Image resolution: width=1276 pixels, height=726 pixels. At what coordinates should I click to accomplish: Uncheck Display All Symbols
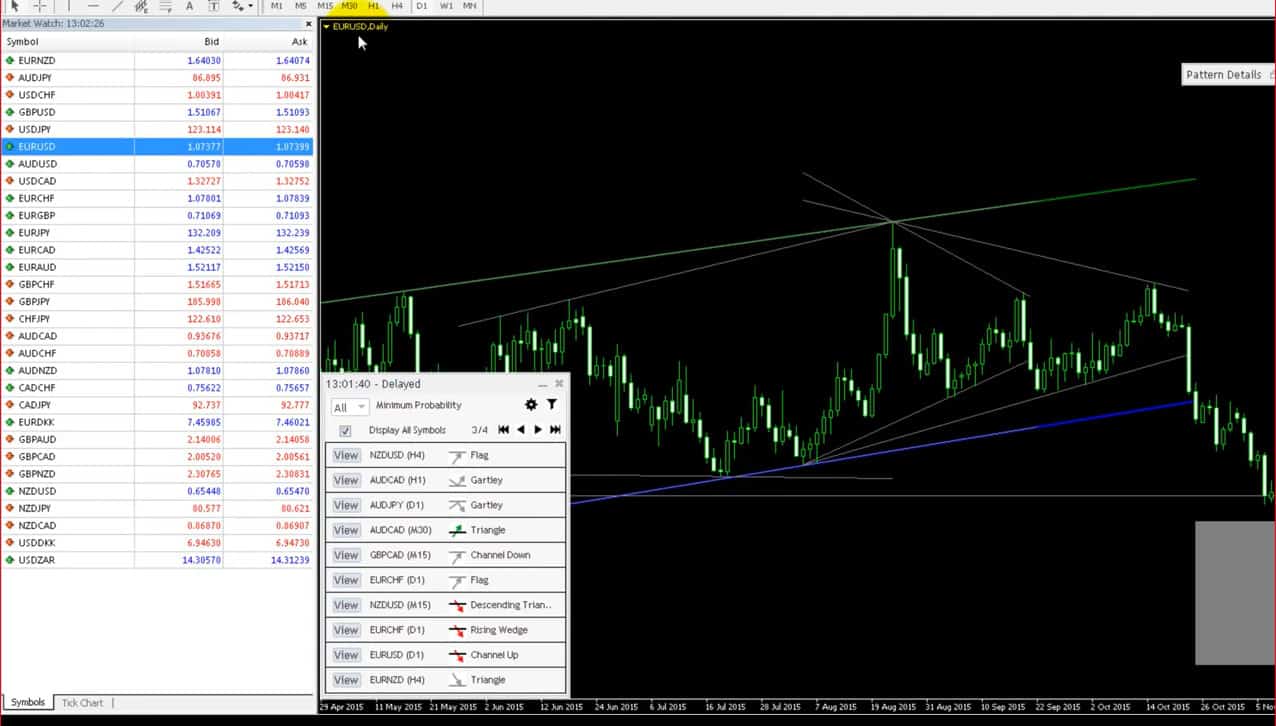coord(345,430)
